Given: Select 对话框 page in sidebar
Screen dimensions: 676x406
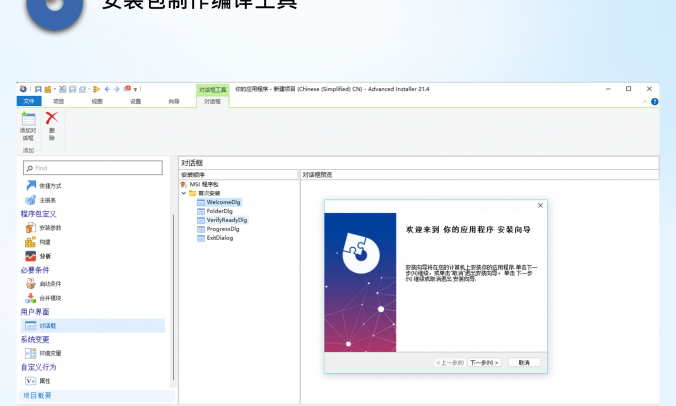Looking at the screenshot, I should pyautogui.click(x=93, y=325).
